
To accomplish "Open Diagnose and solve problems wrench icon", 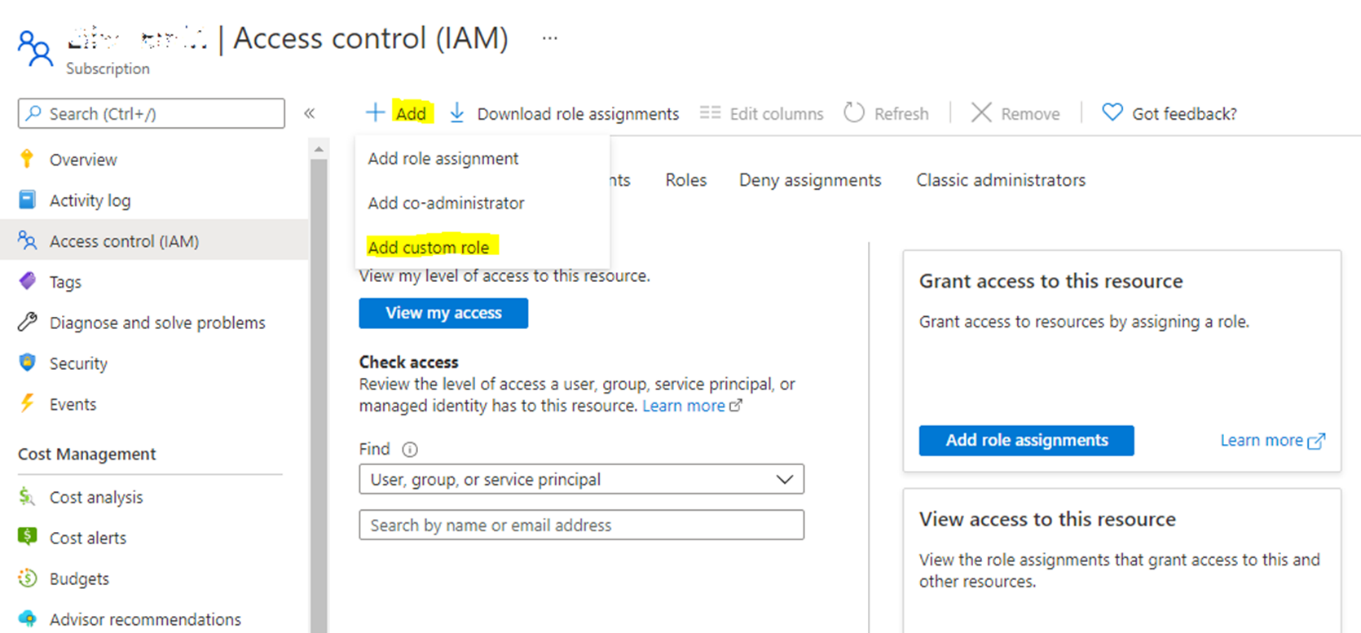I will tap(28, 323).
